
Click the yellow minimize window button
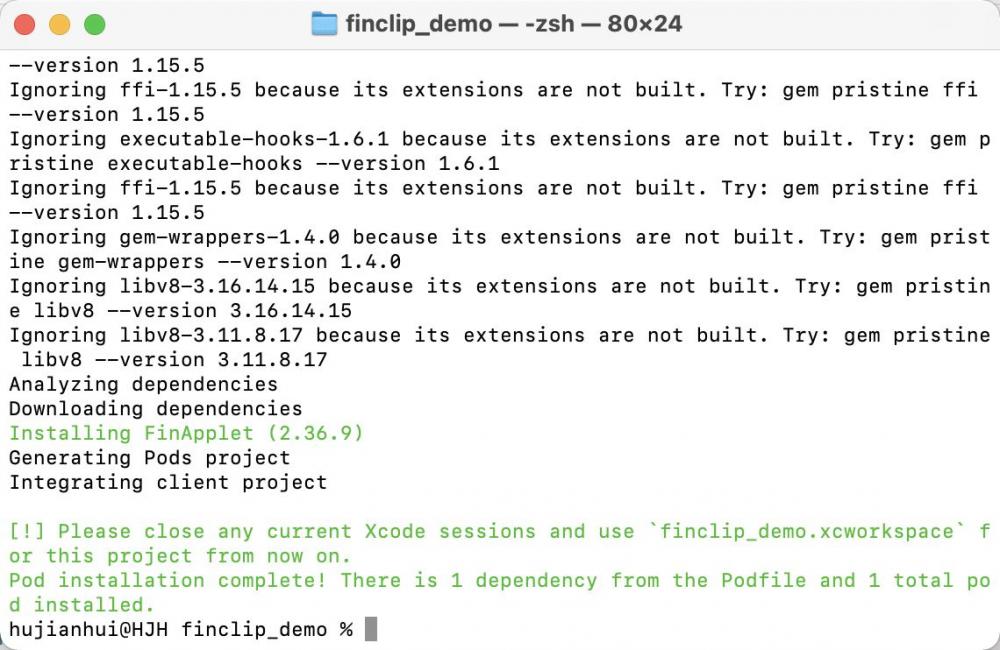tap(60, 25)
